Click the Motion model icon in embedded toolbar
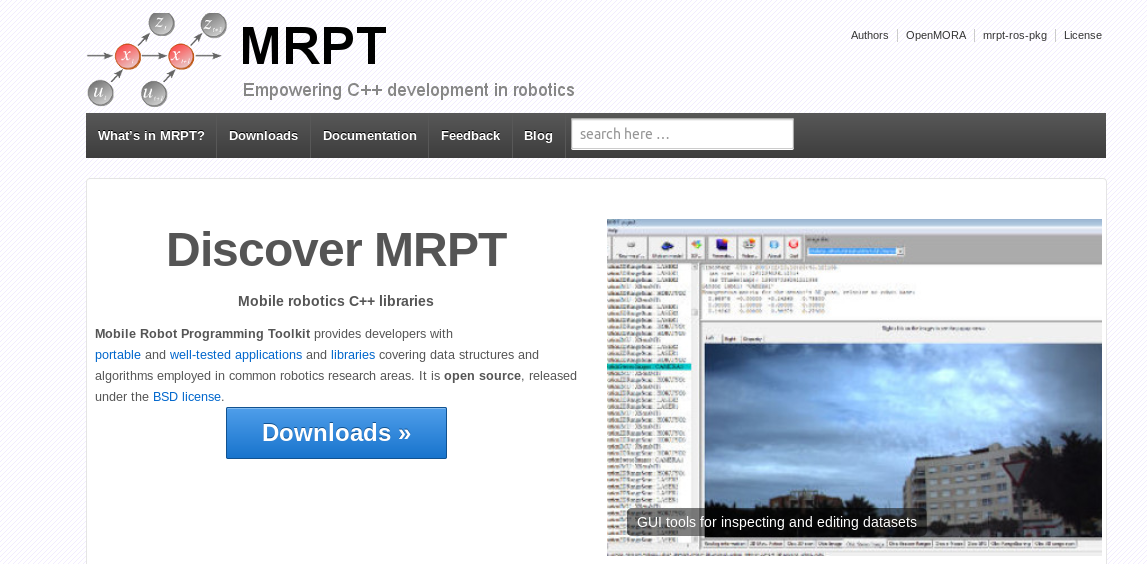 [667, 247]
